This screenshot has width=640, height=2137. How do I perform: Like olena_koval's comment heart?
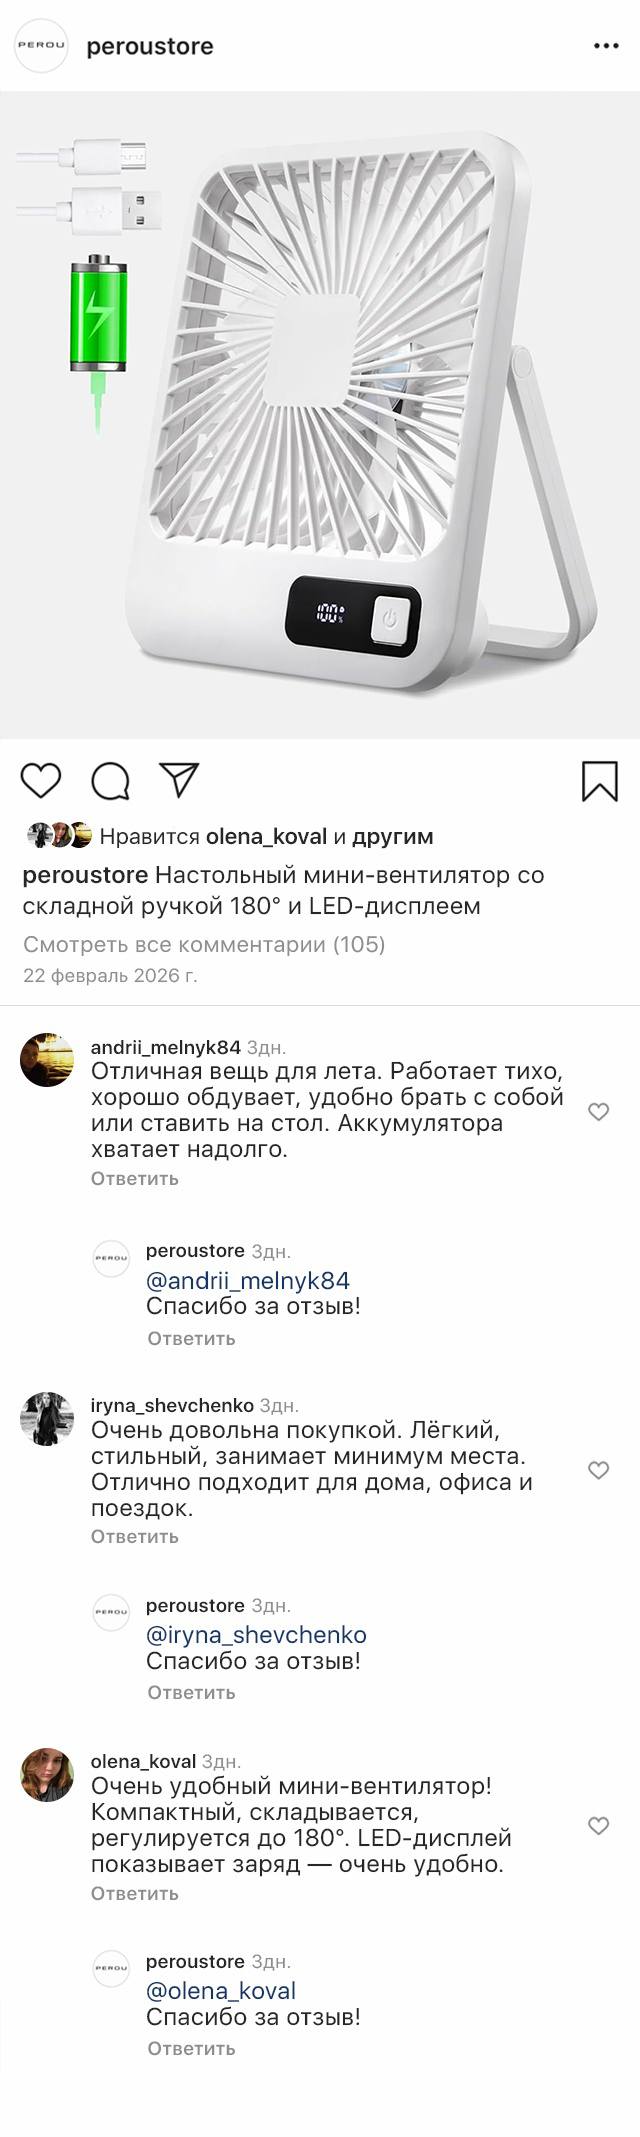click(598, 1826)
